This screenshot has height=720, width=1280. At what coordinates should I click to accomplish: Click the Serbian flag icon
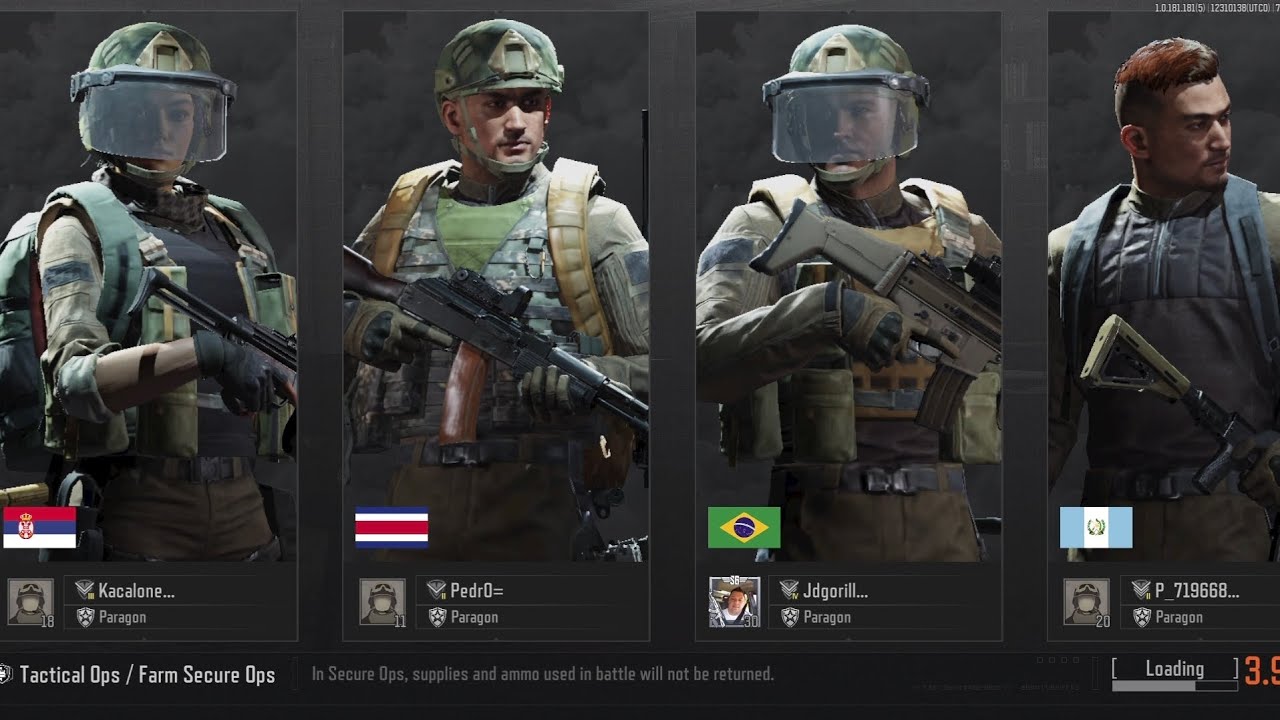coord(39,527)
